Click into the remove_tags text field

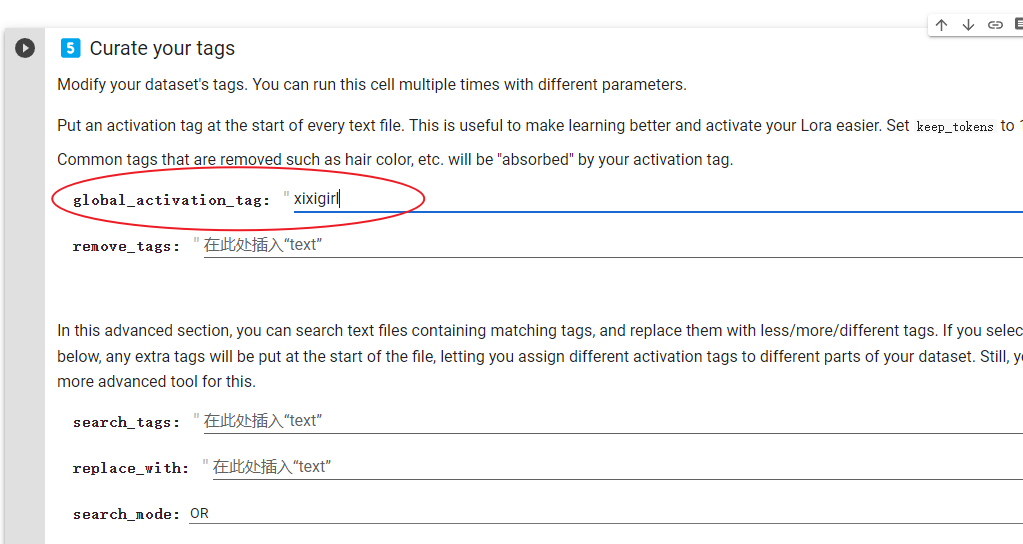(x=613, y=245)
